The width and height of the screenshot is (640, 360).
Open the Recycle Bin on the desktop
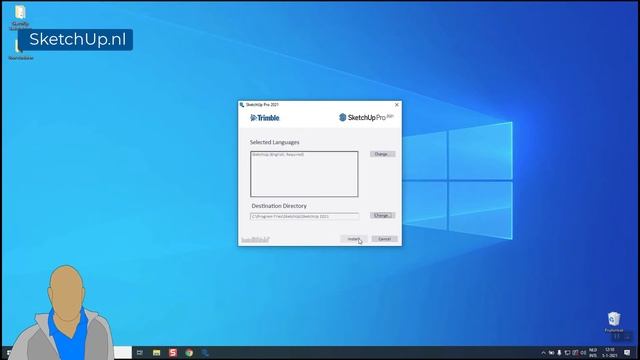point(614,322)
